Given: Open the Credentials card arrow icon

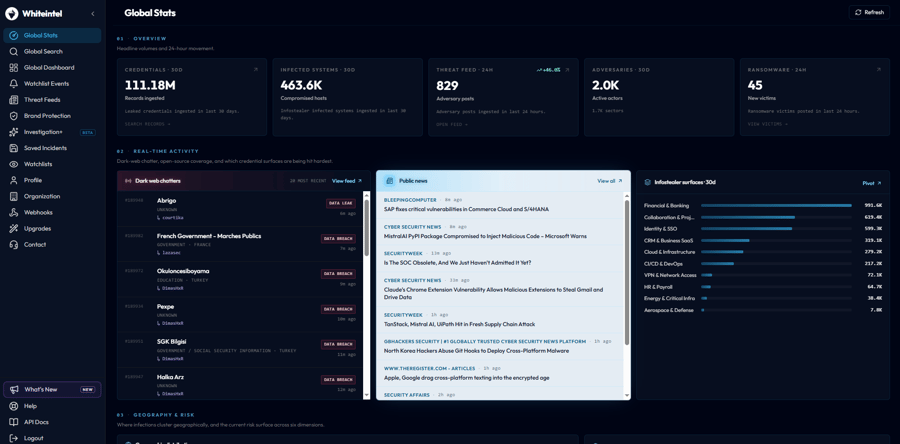Looking at the screenshot, I should pos(255,69).
